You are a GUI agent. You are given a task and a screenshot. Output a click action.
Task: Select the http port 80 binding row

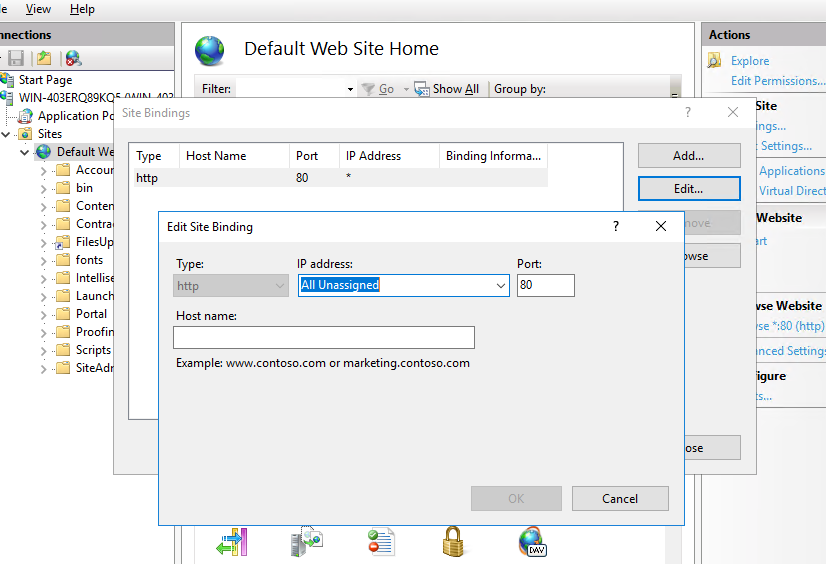coord(339,178)
